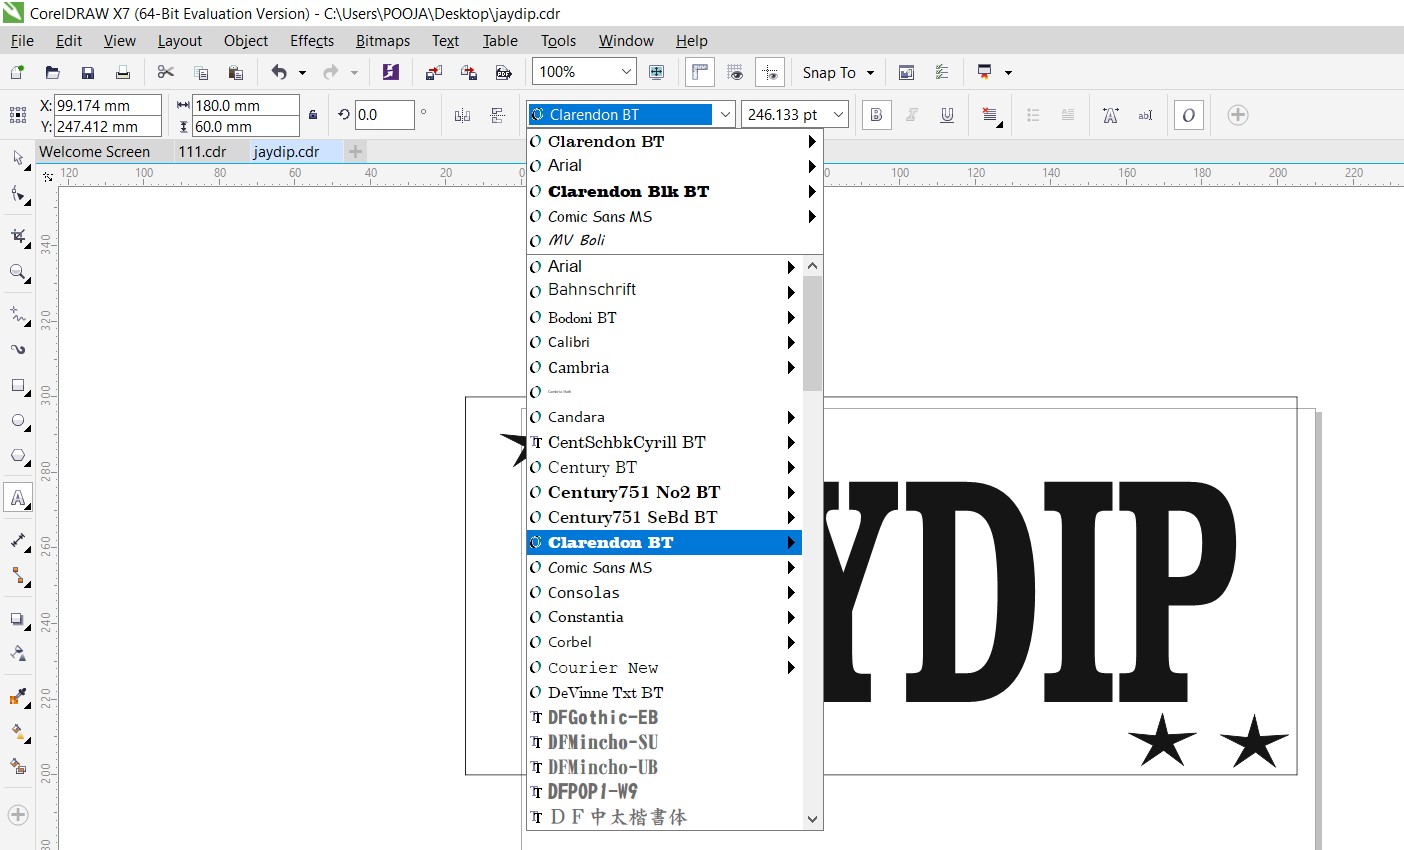Select the Parallel Dimension tool

18,540
